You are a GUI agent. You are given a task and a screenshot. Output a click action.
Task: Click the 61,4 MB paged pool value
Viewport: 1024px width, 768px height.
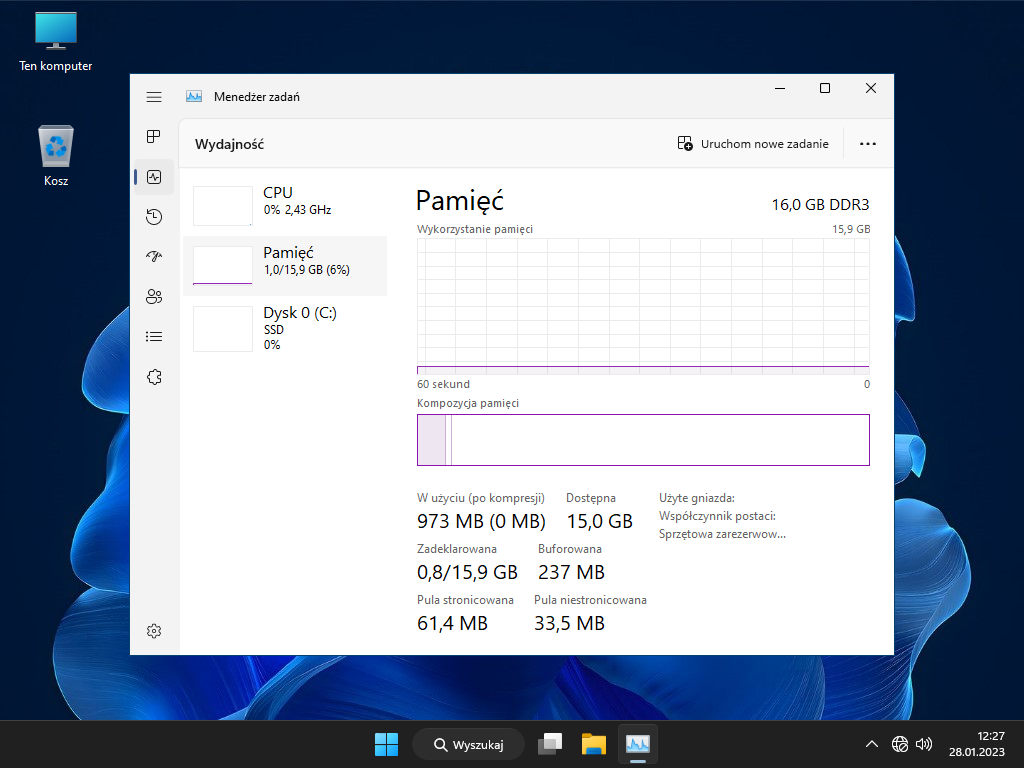pos(453,623)
